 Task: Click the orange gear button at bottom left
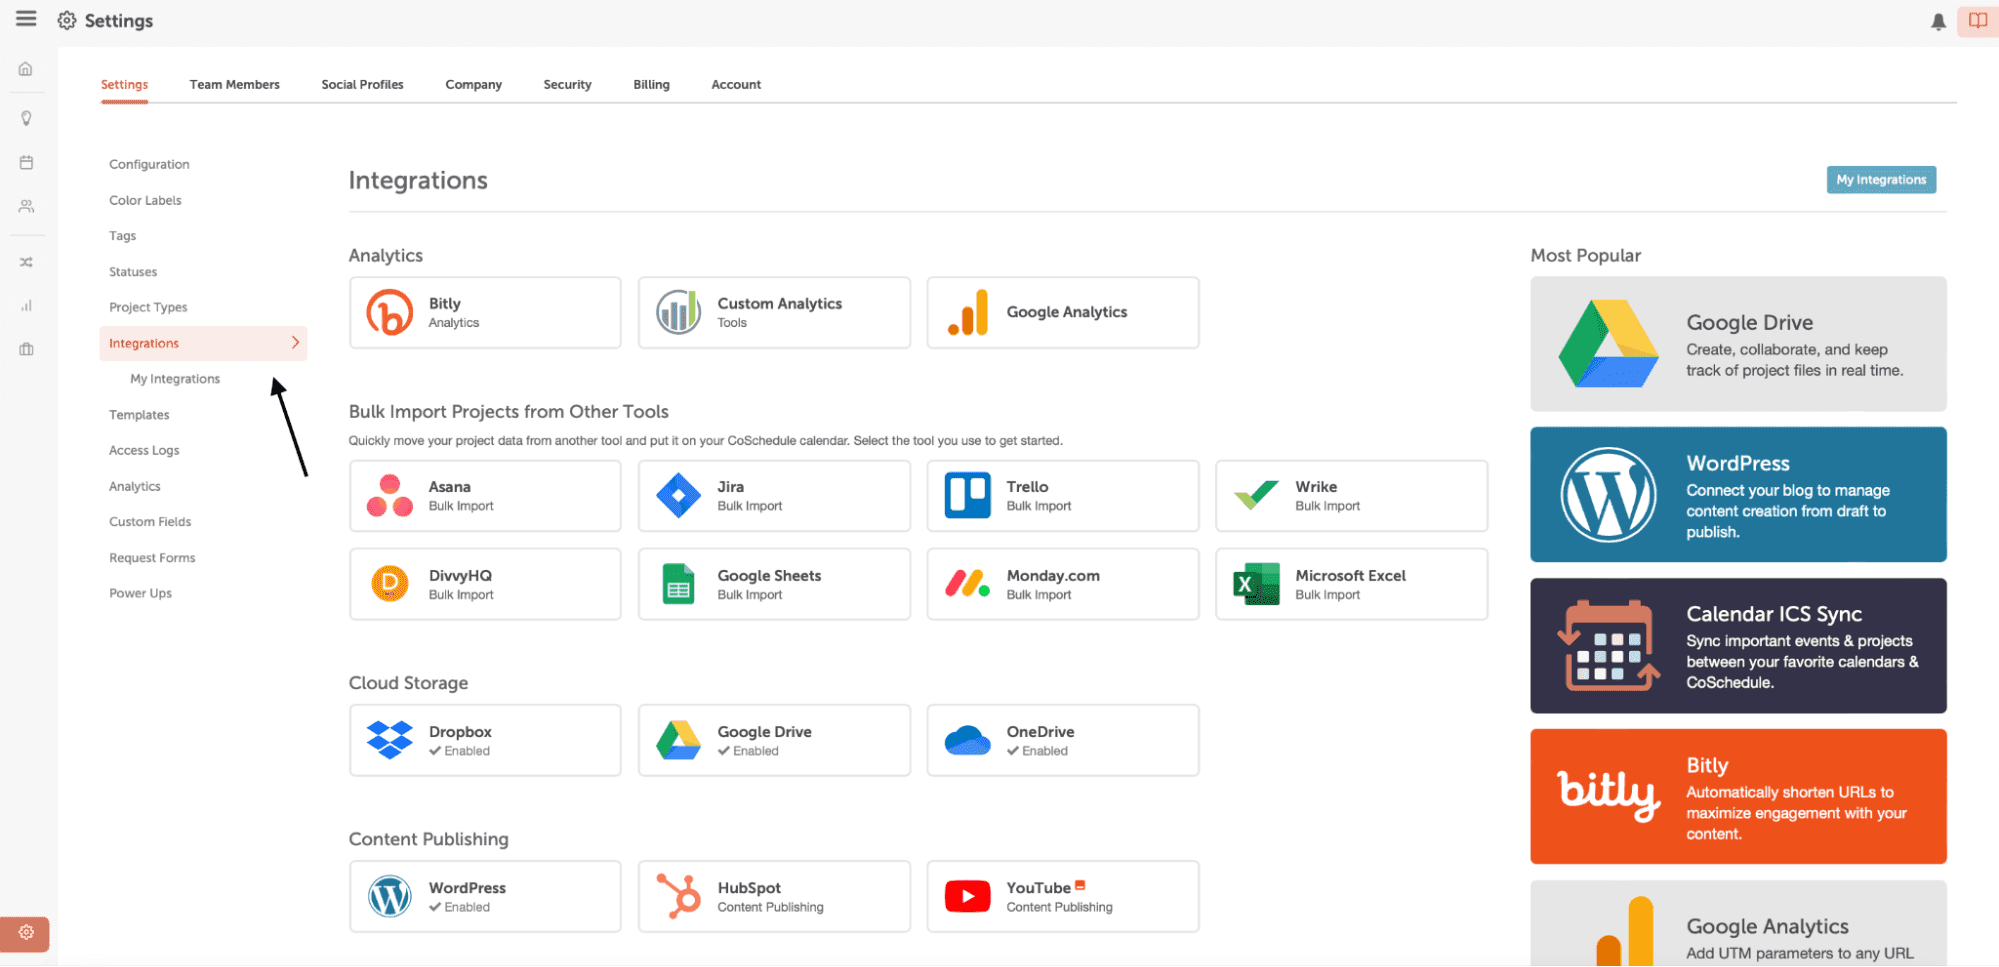click(x=26, y=932)
